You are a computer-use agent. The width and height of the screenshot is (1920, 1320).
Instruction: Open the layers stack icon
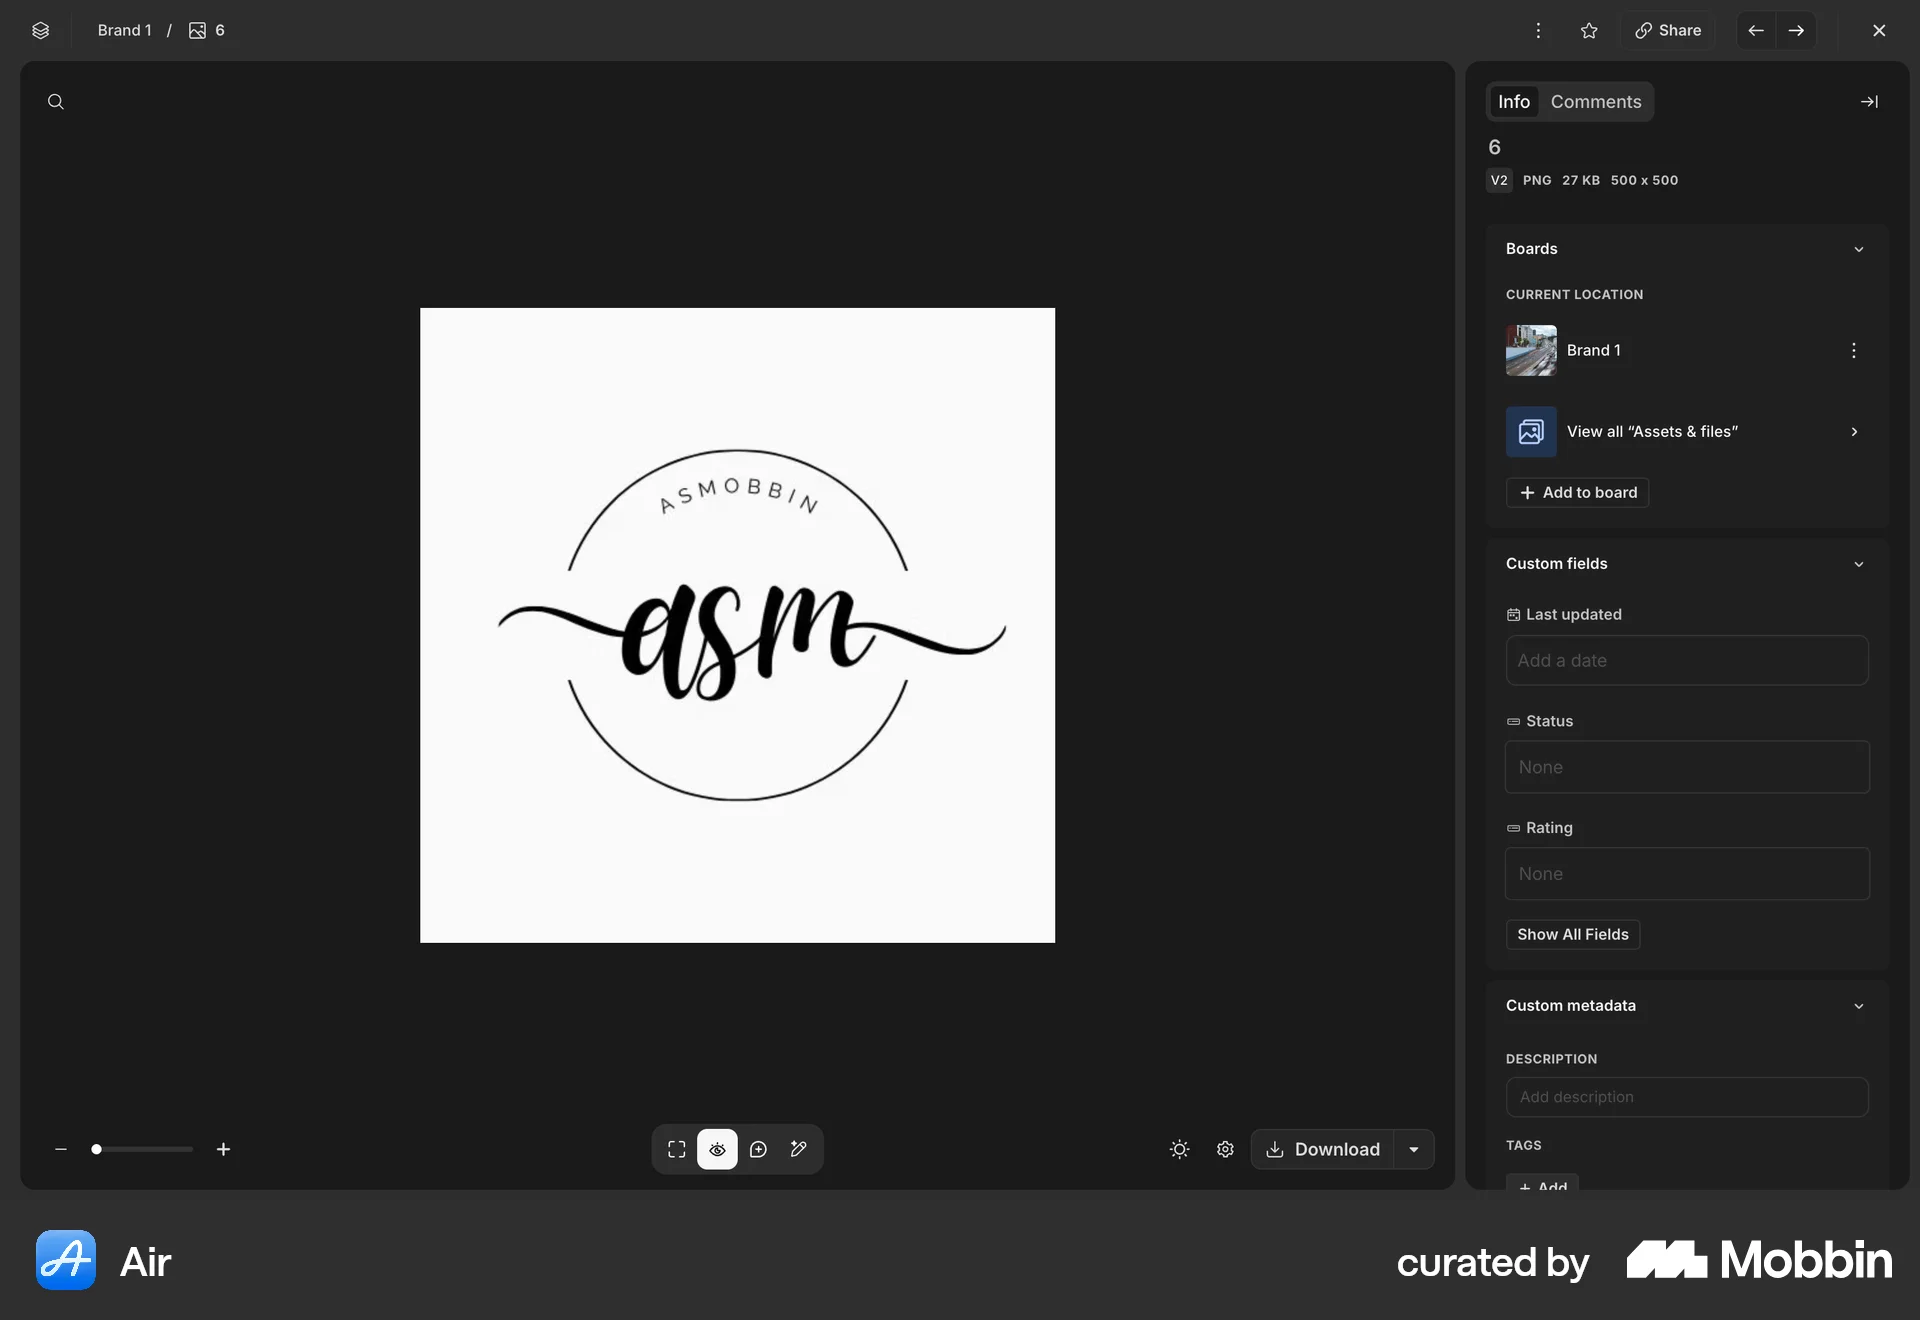point(40,30)
